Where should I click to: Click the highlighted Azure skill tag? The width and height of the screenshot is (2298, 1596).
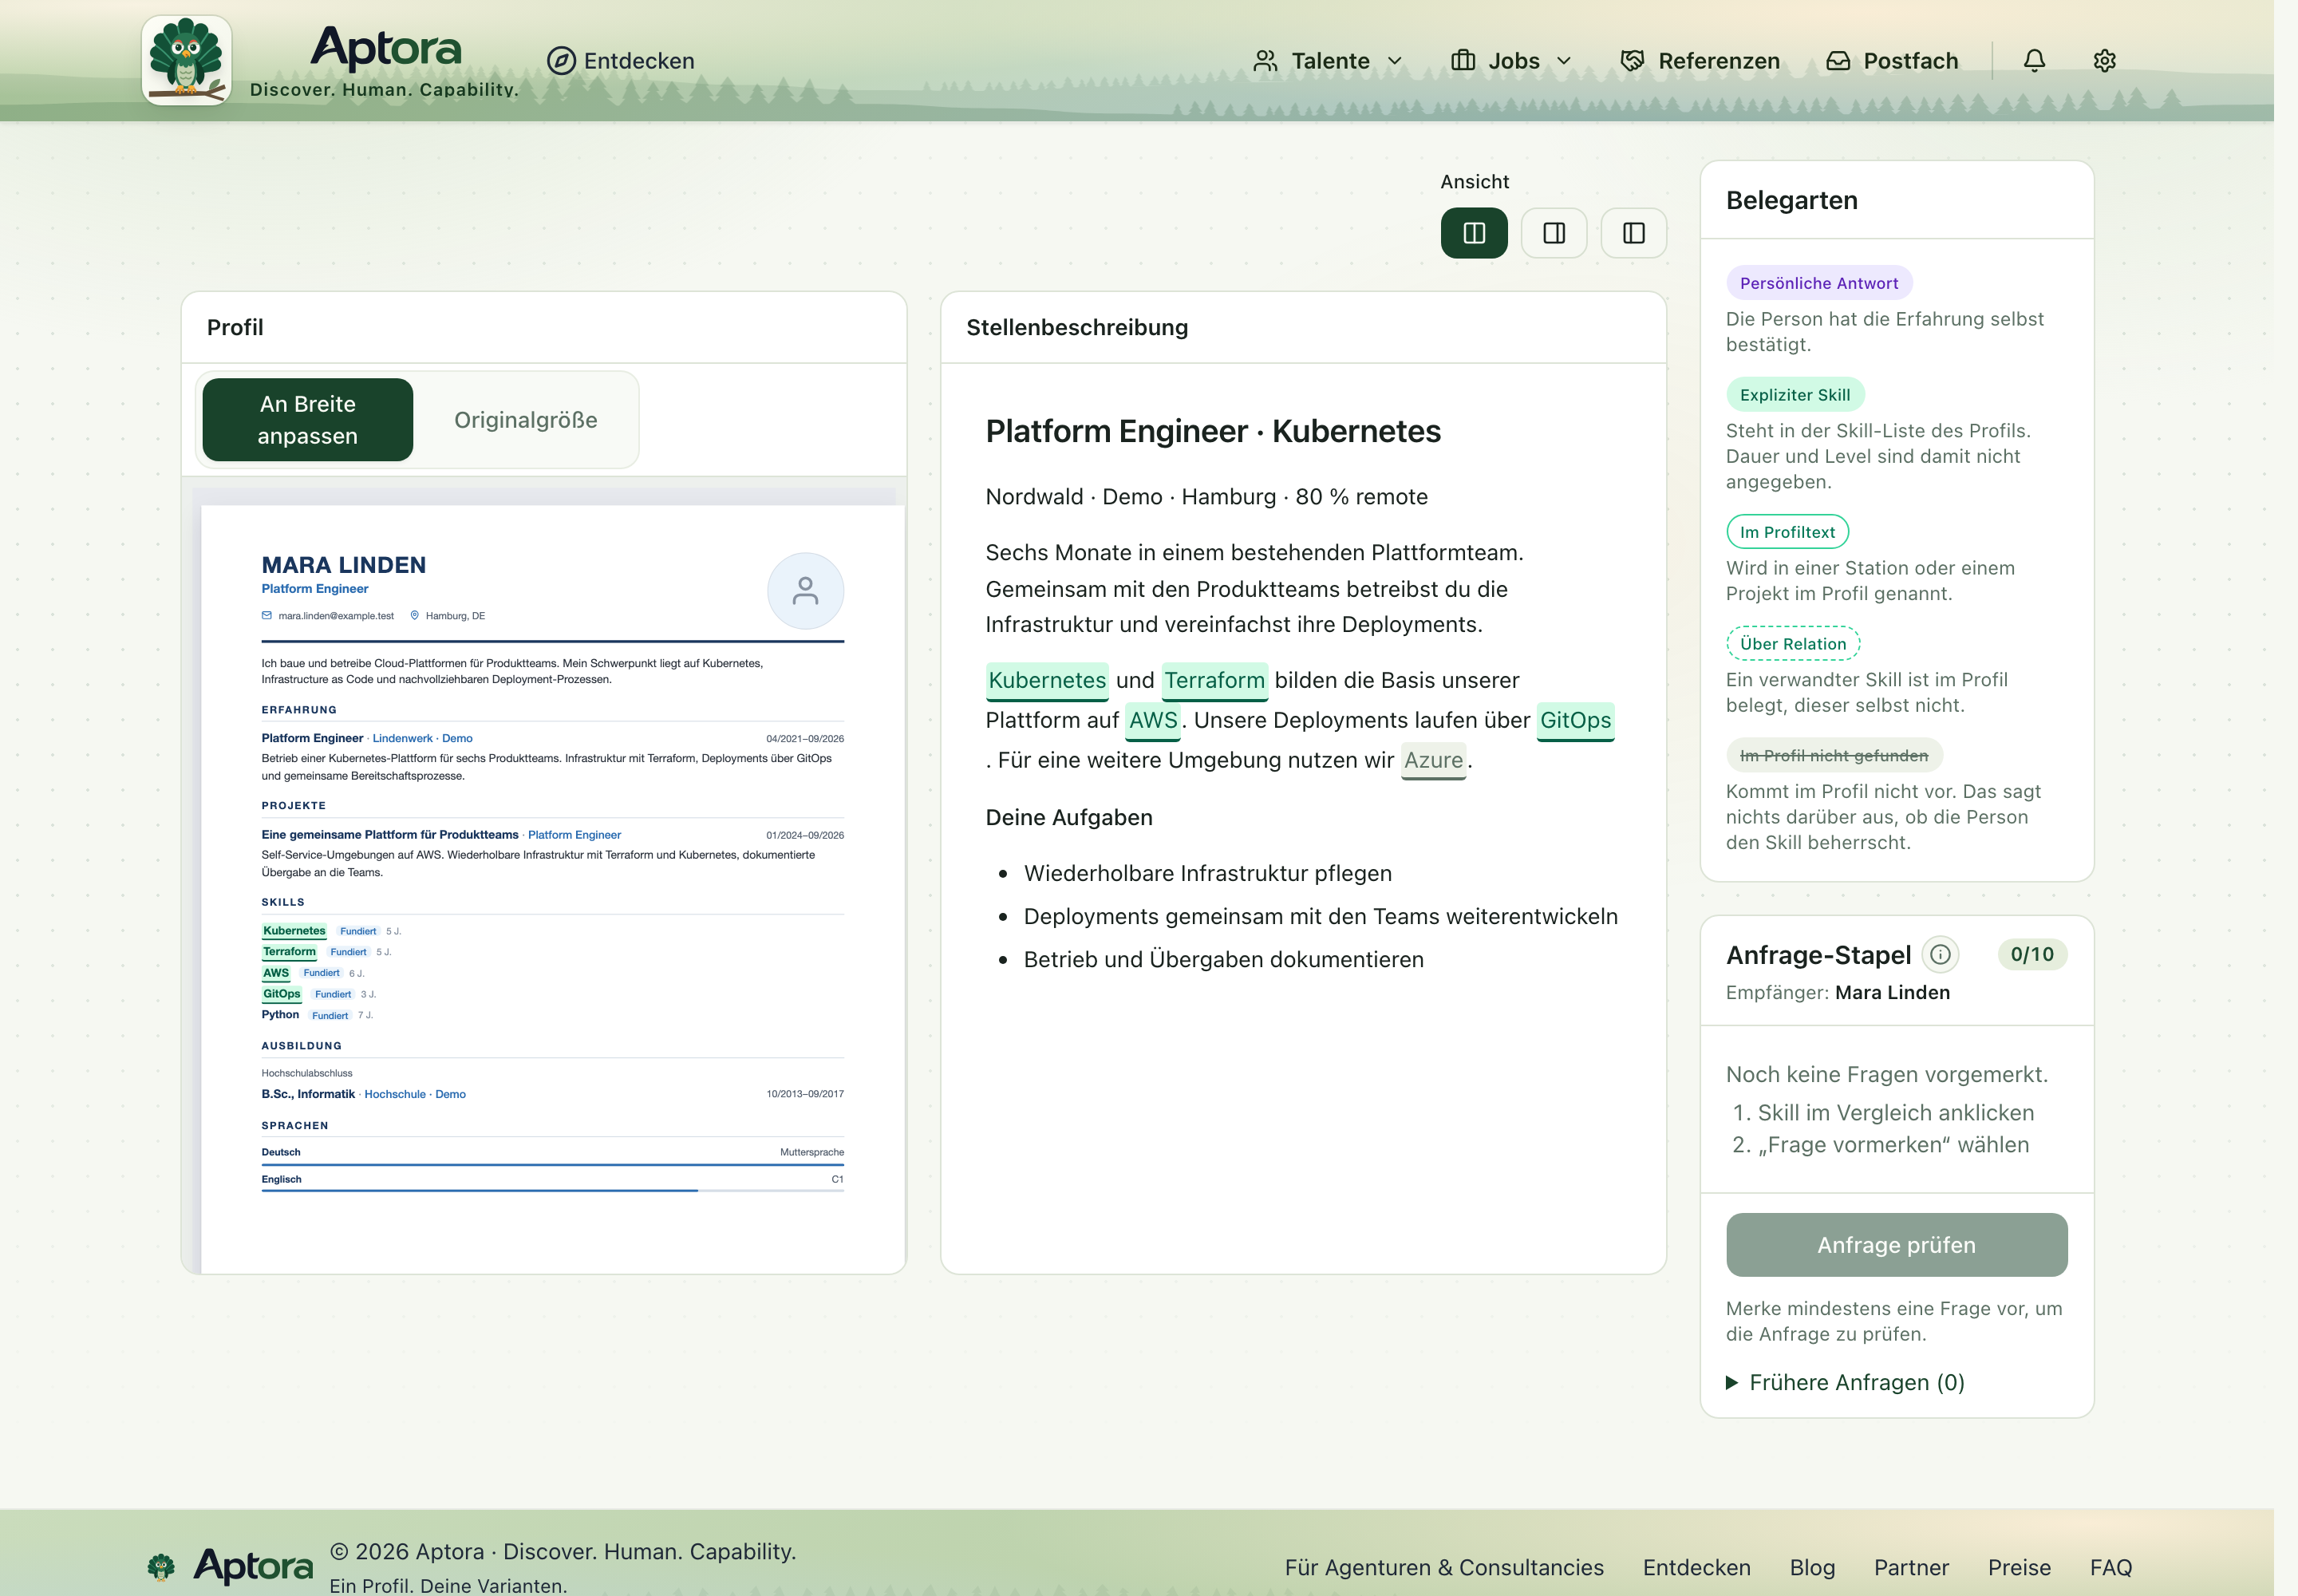click(x=1433, y=760)
